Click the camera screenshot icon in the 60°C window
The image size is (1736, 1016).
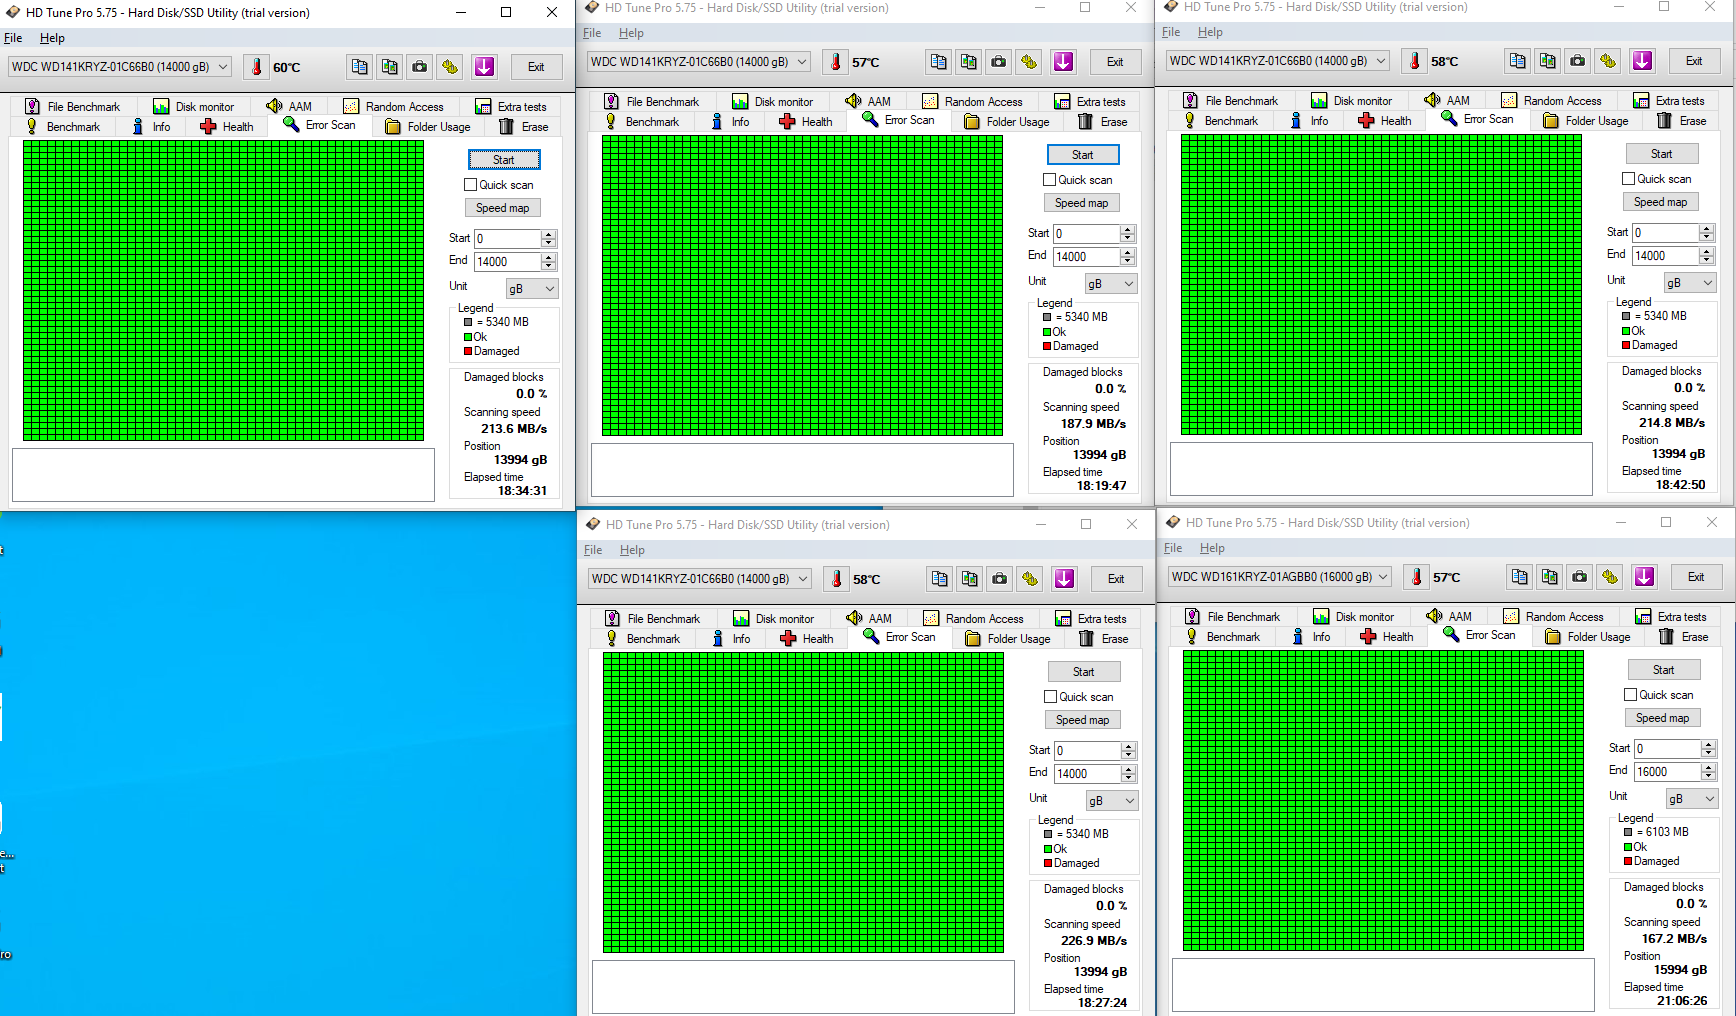click(420, 67)
